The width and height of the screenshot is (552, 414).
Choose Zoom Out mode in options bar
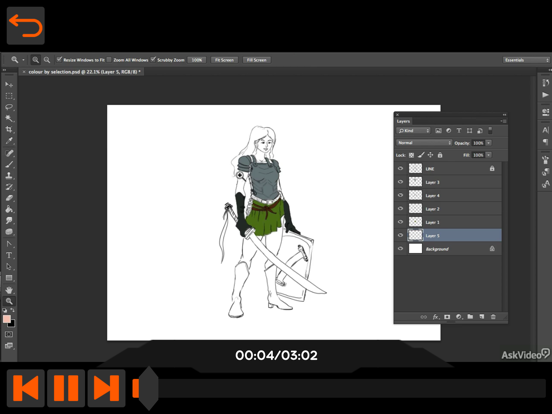[47, 60]
